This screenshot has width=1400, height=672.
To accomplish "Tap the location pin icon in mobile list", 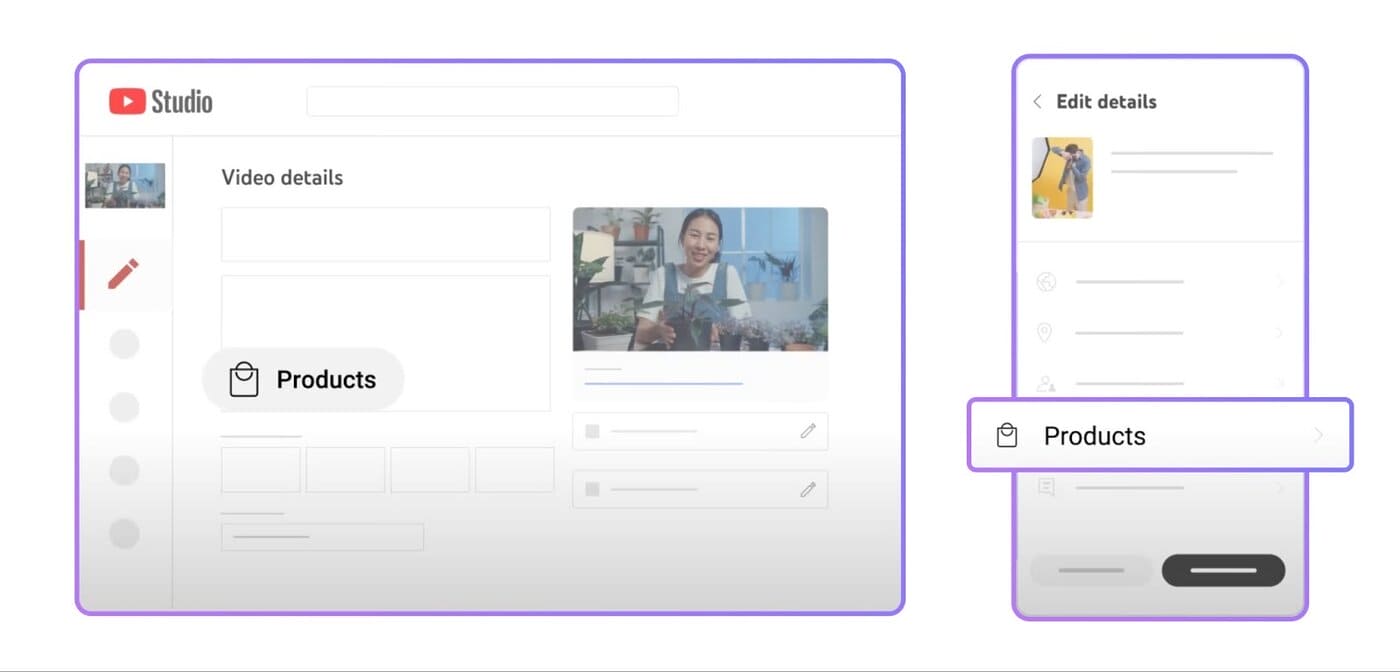I will (1044, 333).
